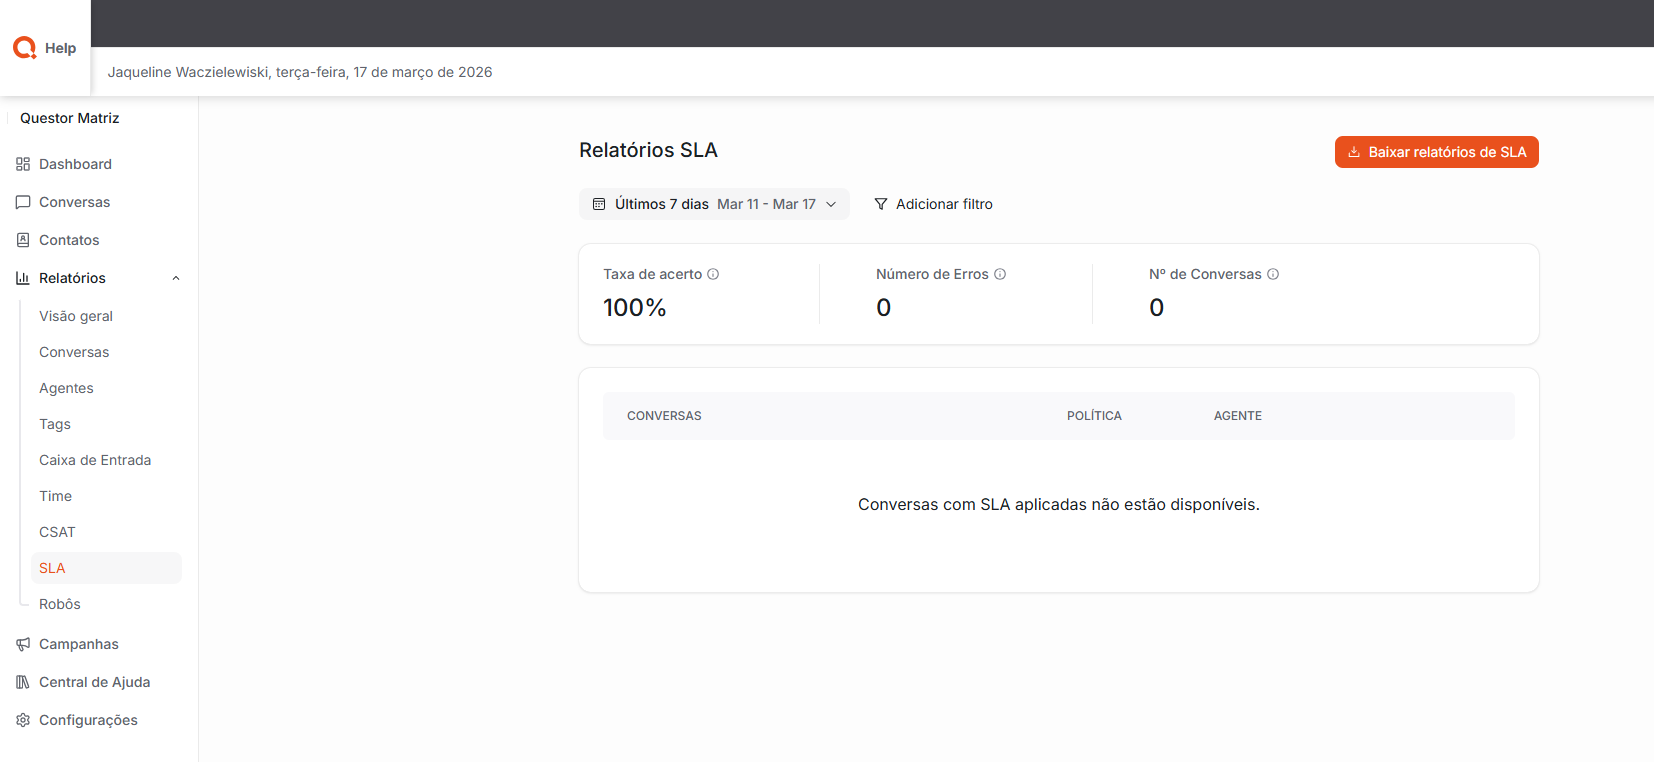Click the Conversas chat bubble icon

[x=23, y=202]
